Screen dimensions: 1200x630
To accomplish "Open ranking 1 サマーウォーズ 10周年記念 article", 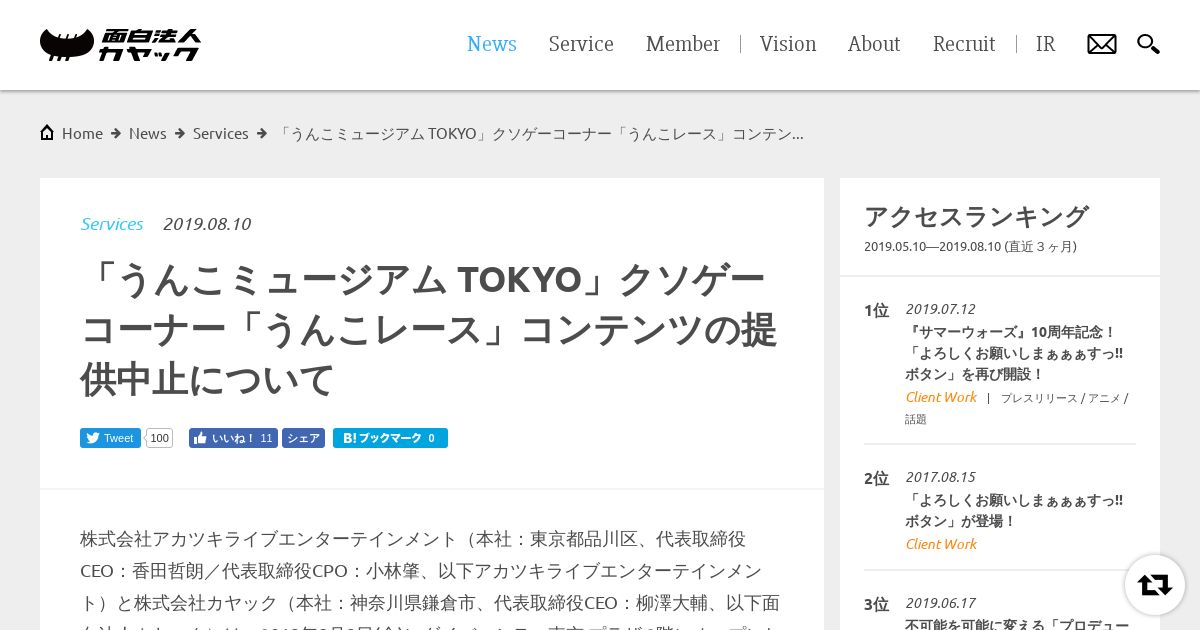I will click(x=1014, y=353).
